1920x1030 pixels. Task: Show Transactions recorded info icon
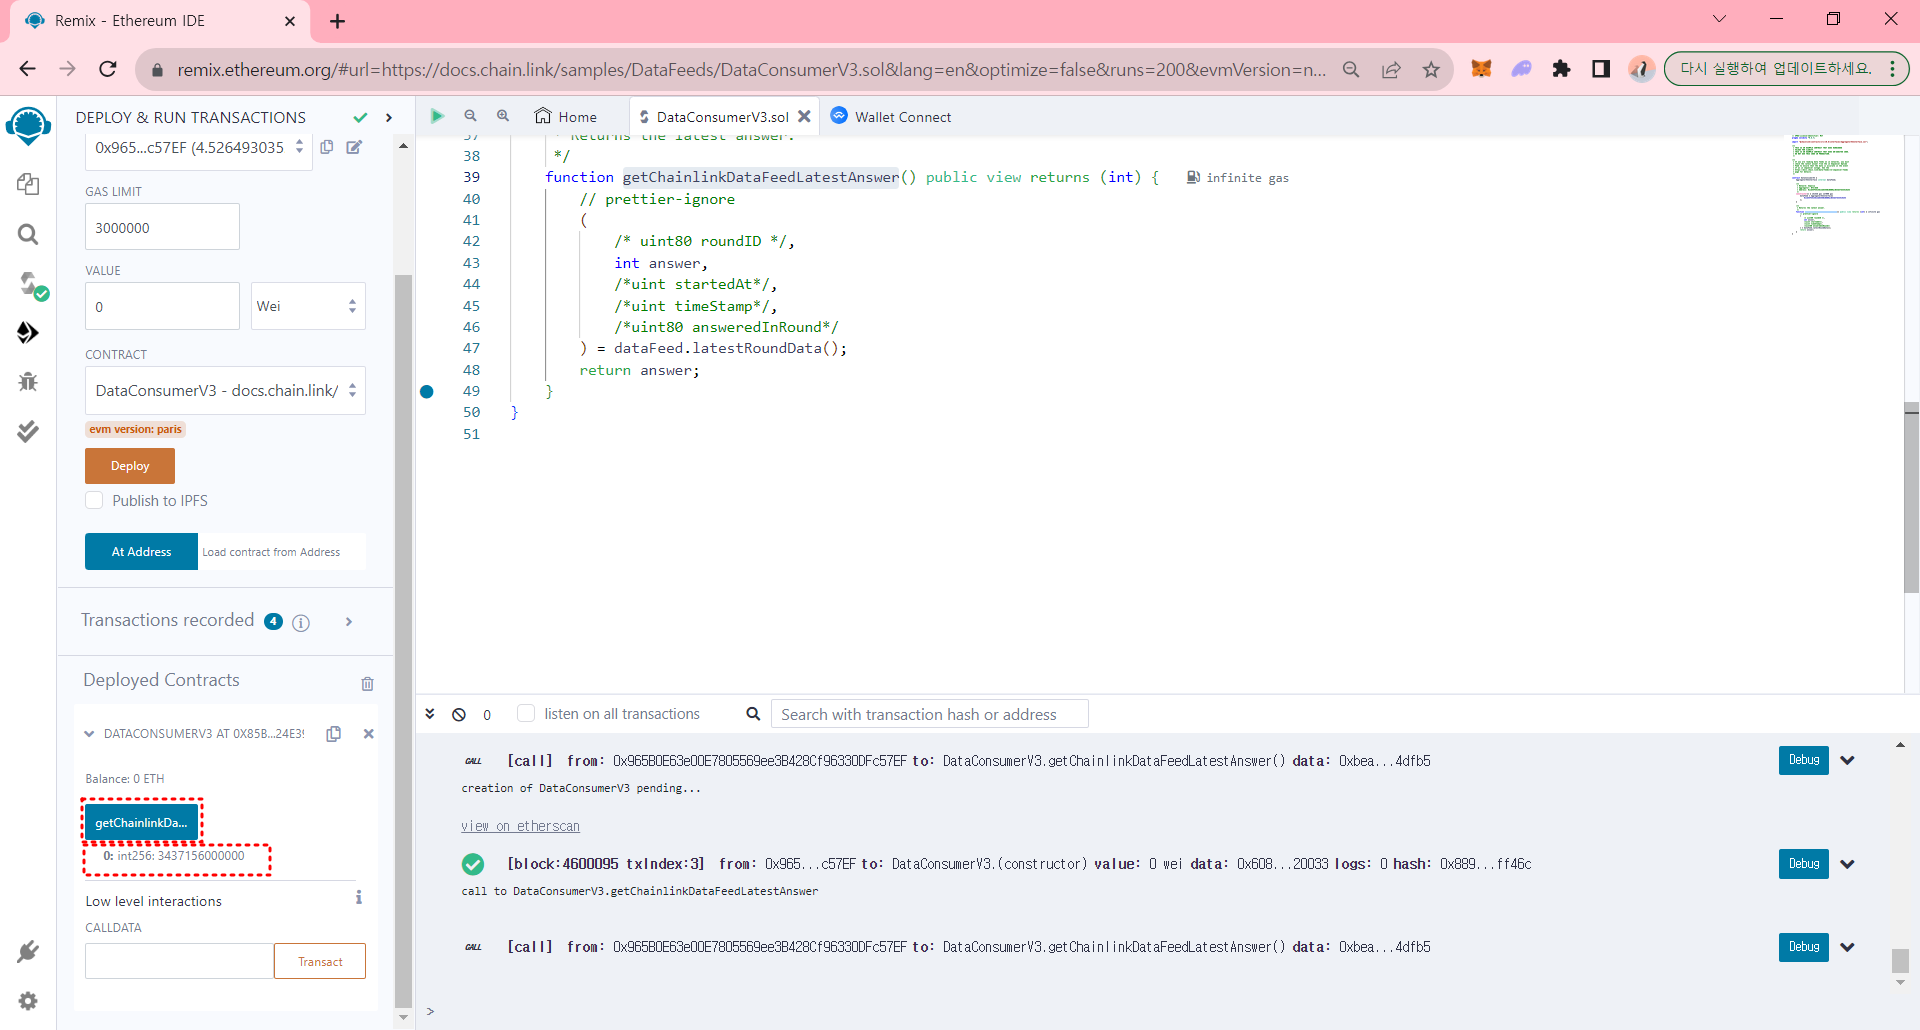pos(301,622)
